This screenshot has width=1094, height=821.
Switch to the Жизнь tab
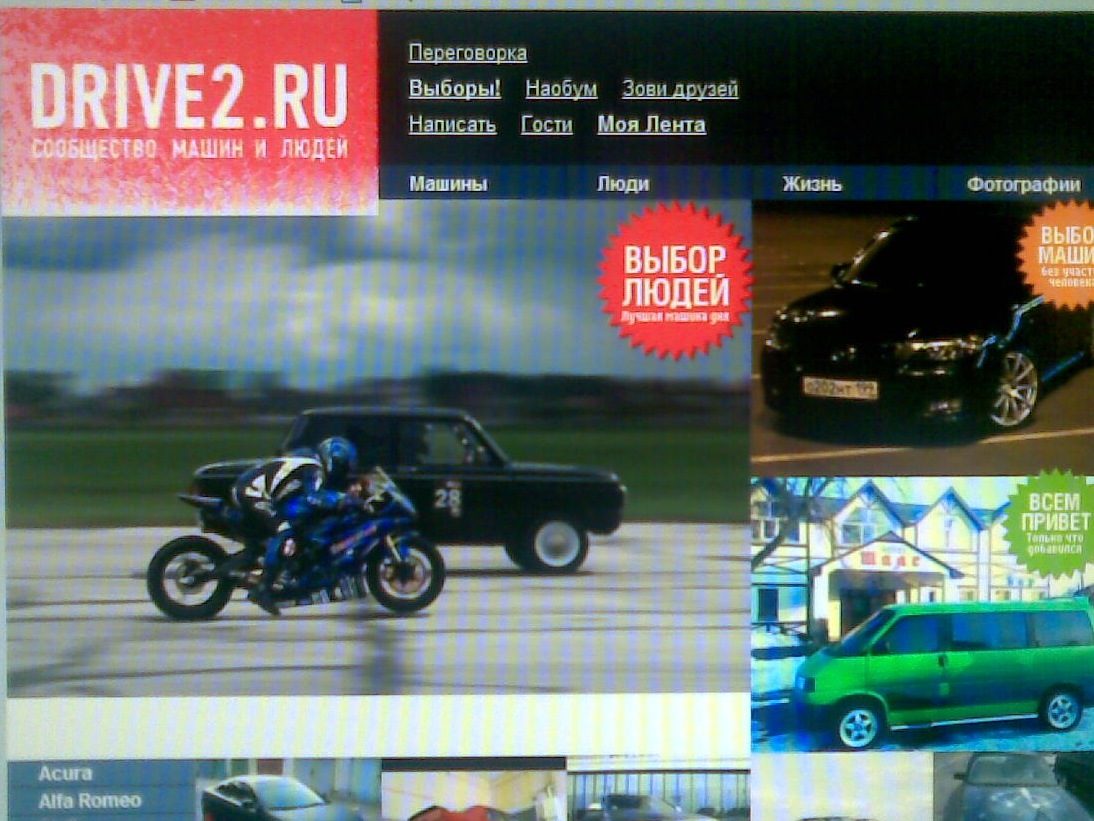pyautogui.click(x=811, y=184)
